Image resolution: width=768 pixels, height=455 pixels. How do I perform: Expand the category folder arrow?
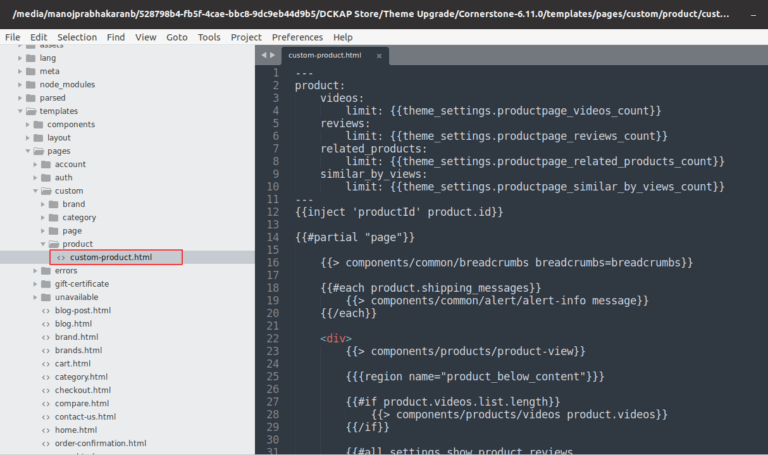point(43,217)
